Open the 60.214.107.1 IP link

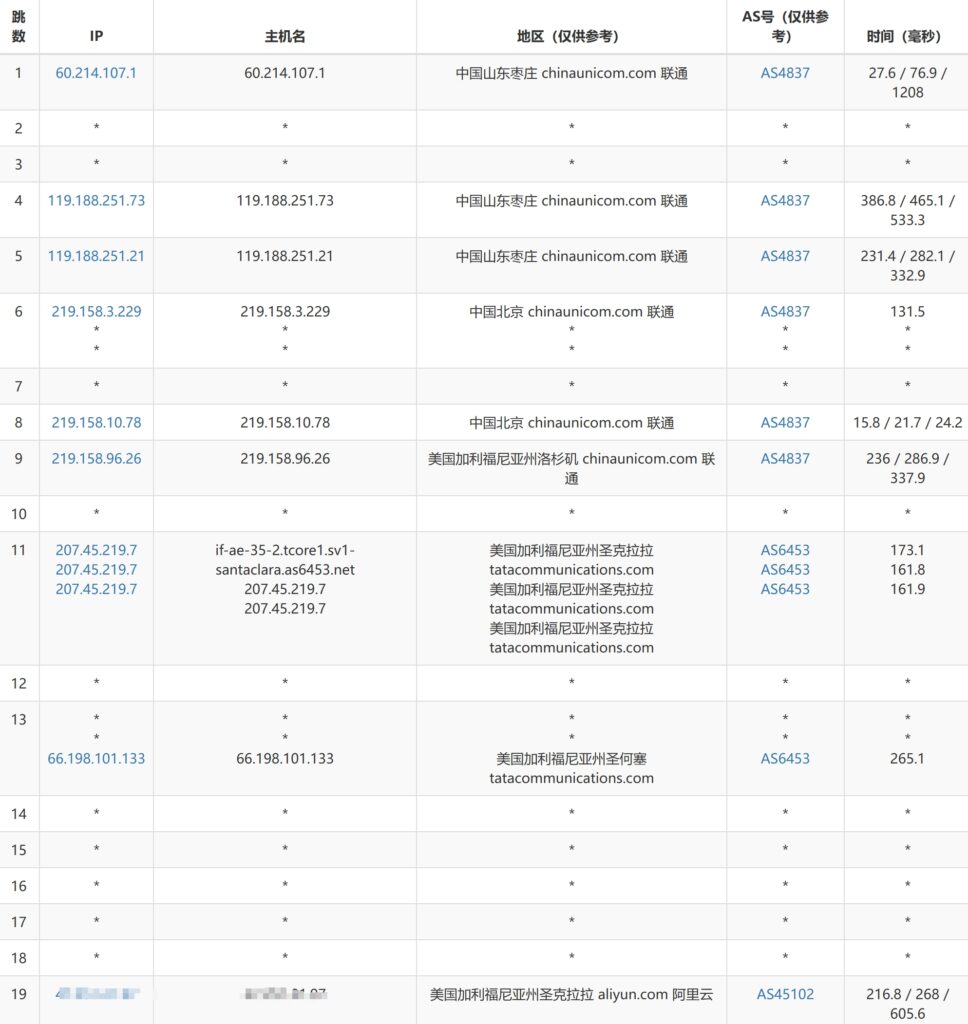[96, 73]
